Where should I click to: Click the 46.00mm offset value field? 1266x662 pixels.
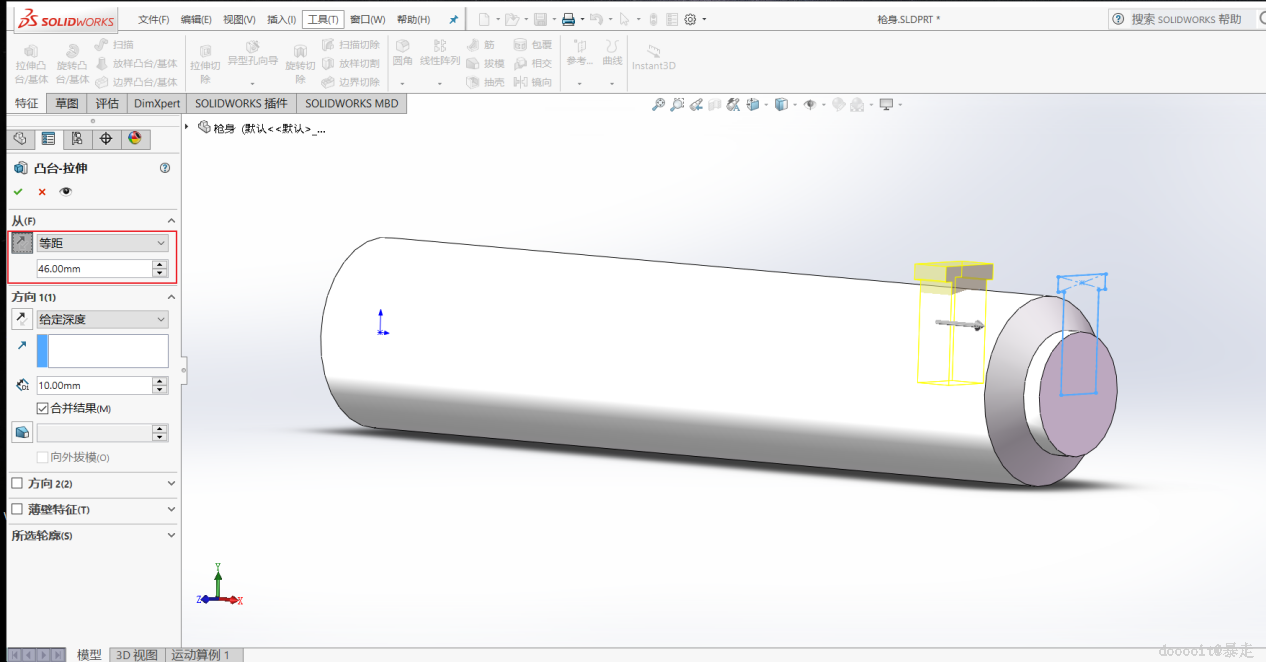[x=93, y=268]
